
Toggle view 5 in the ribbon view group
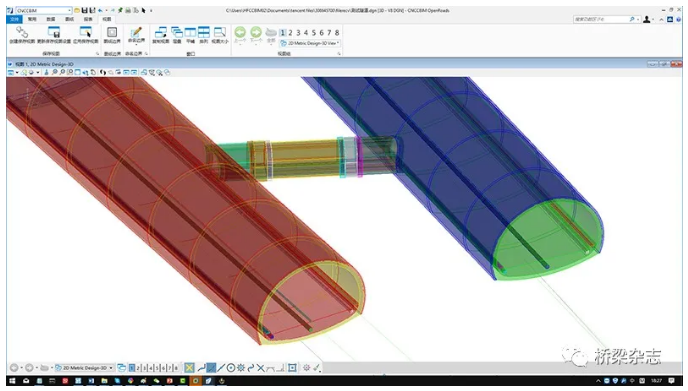point(314,32)
